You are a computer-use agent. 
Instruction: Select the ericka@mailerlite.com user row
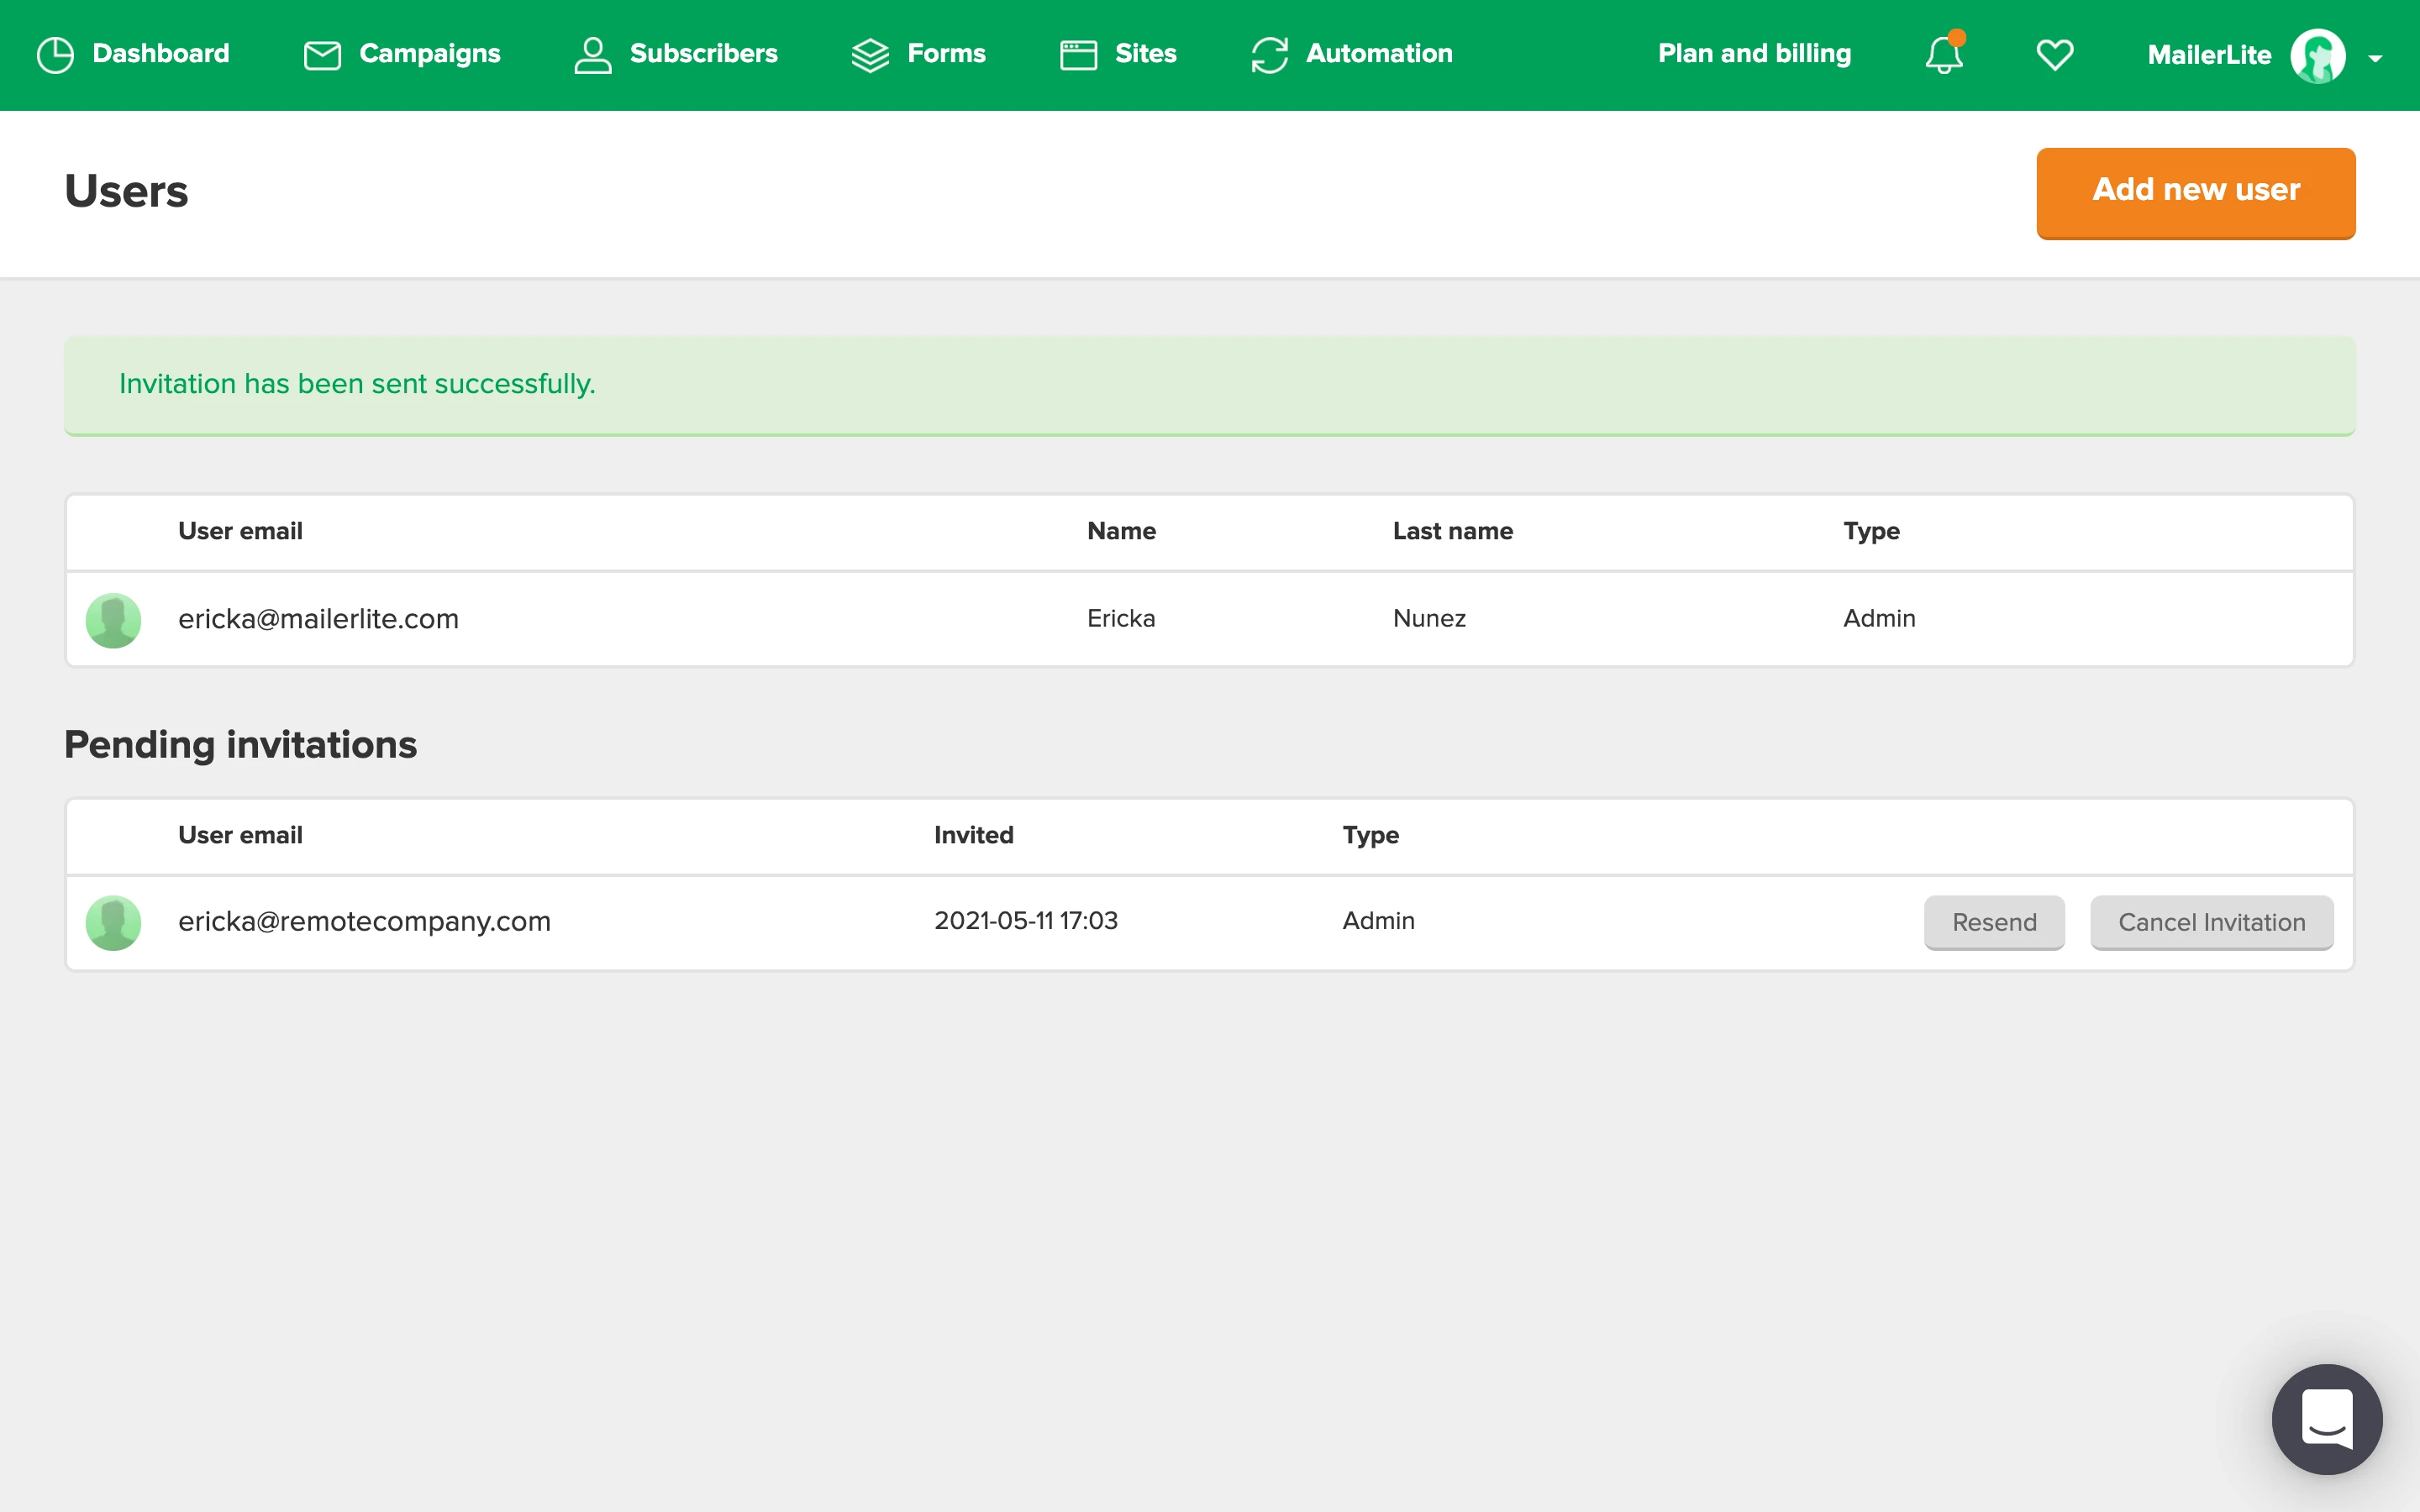click(318, 619)
